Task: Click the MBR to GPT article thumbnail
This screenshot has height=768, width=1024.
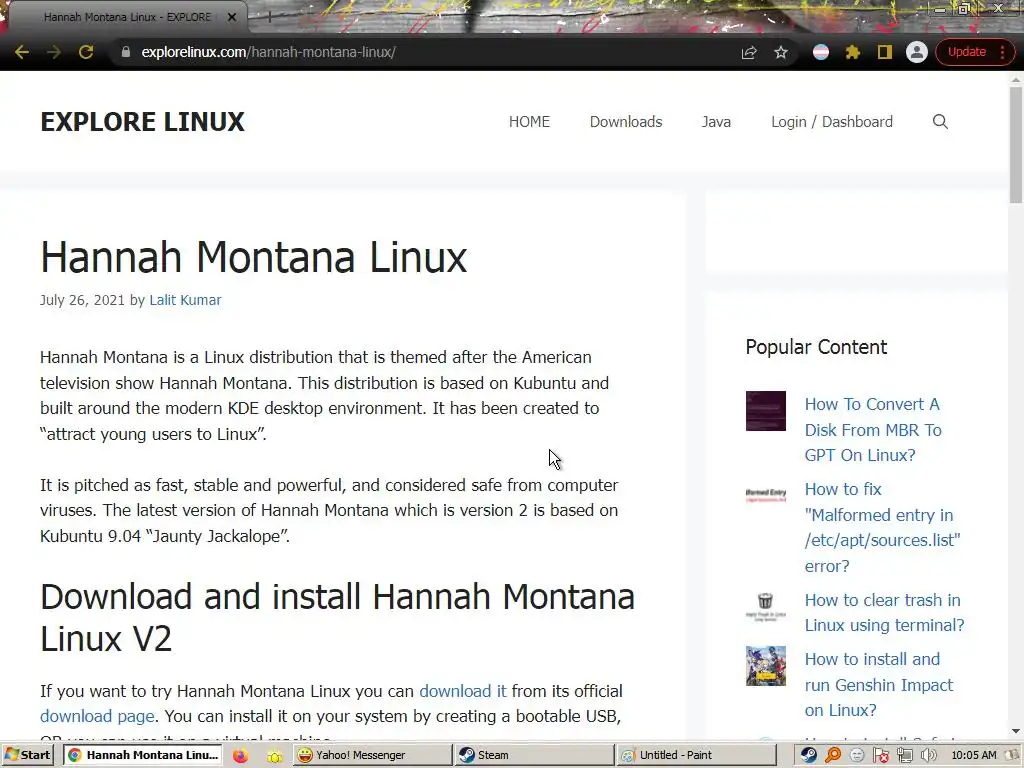Action: point(765,411)
